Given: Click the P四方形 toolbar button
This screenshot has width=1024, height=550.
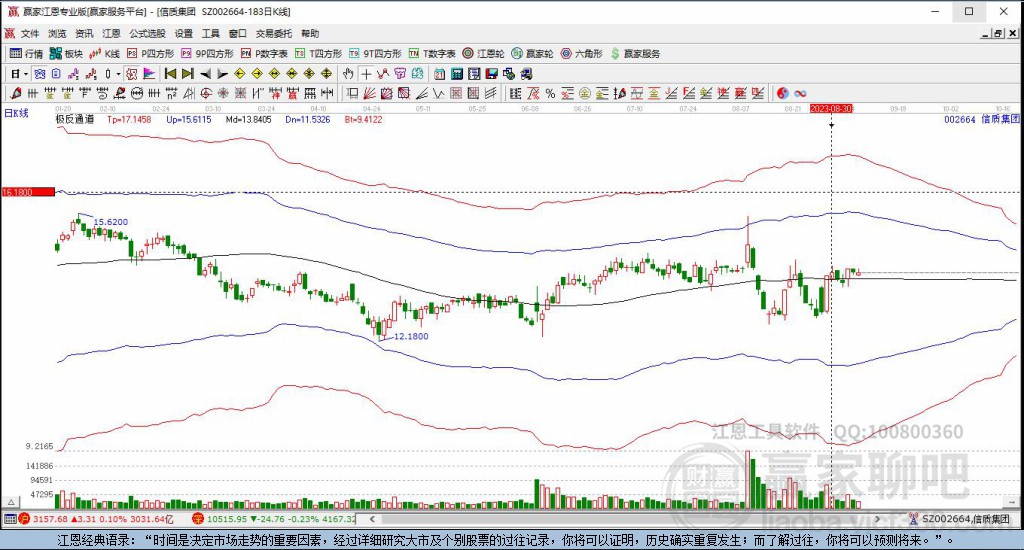Looking at the screenshot, I should [151, 54].
